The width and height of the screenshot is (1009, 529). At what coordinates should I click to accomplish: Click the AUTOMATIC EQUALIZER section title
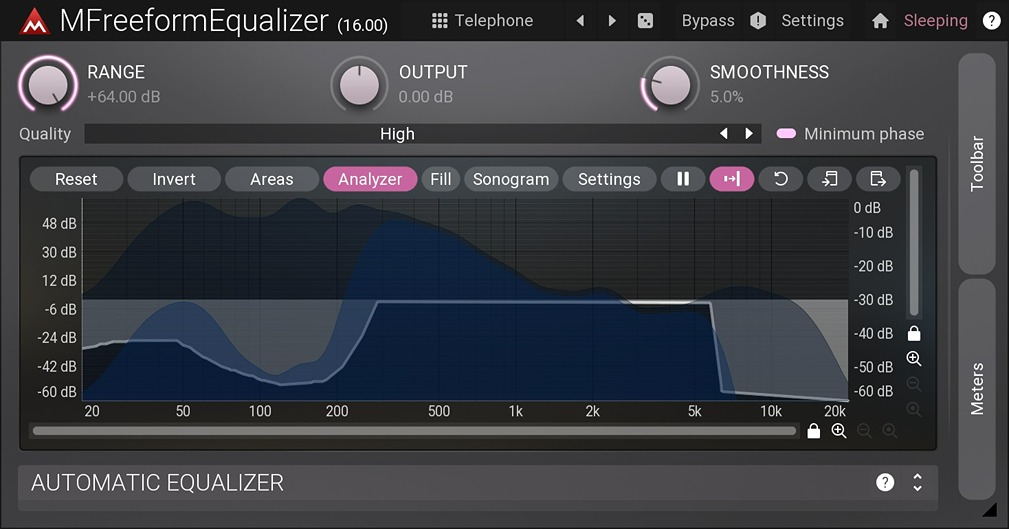tap(158, 482)
